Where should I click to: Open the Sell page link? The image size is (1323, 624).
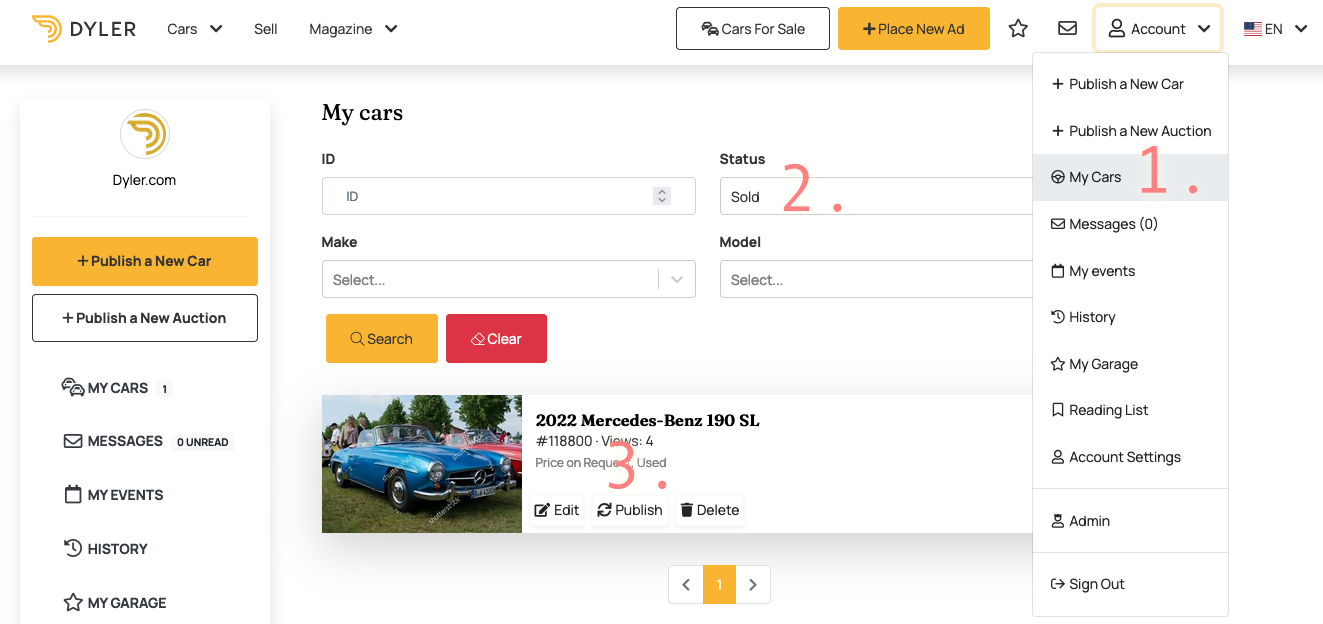click(266, 29)
